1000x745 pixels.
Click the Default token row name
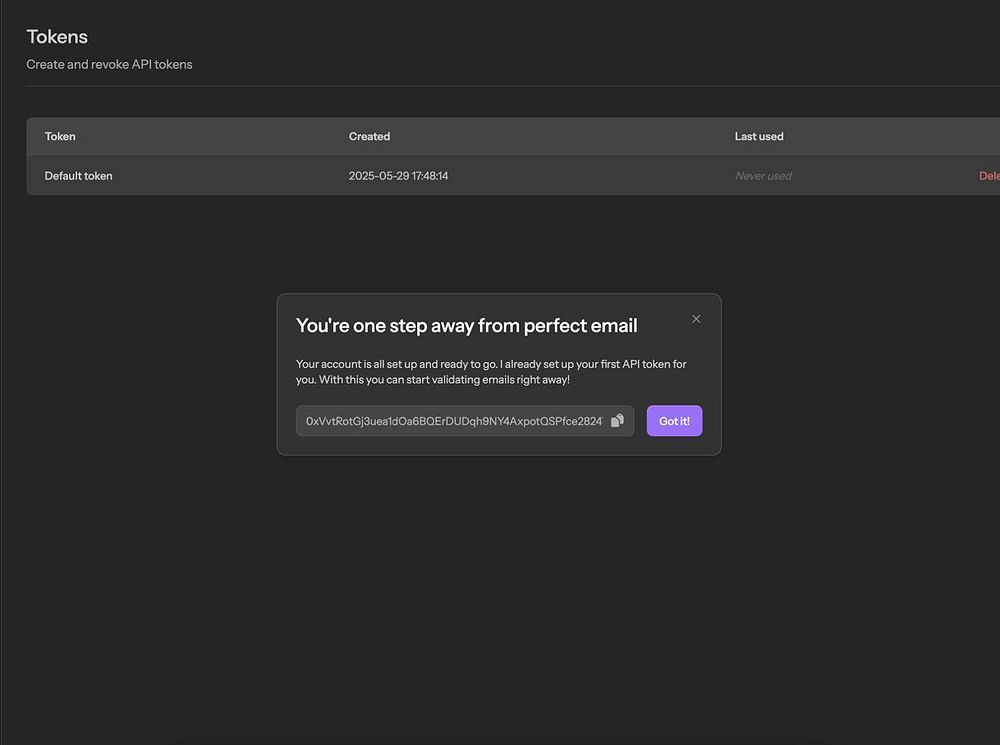click(x=78, y=176)
